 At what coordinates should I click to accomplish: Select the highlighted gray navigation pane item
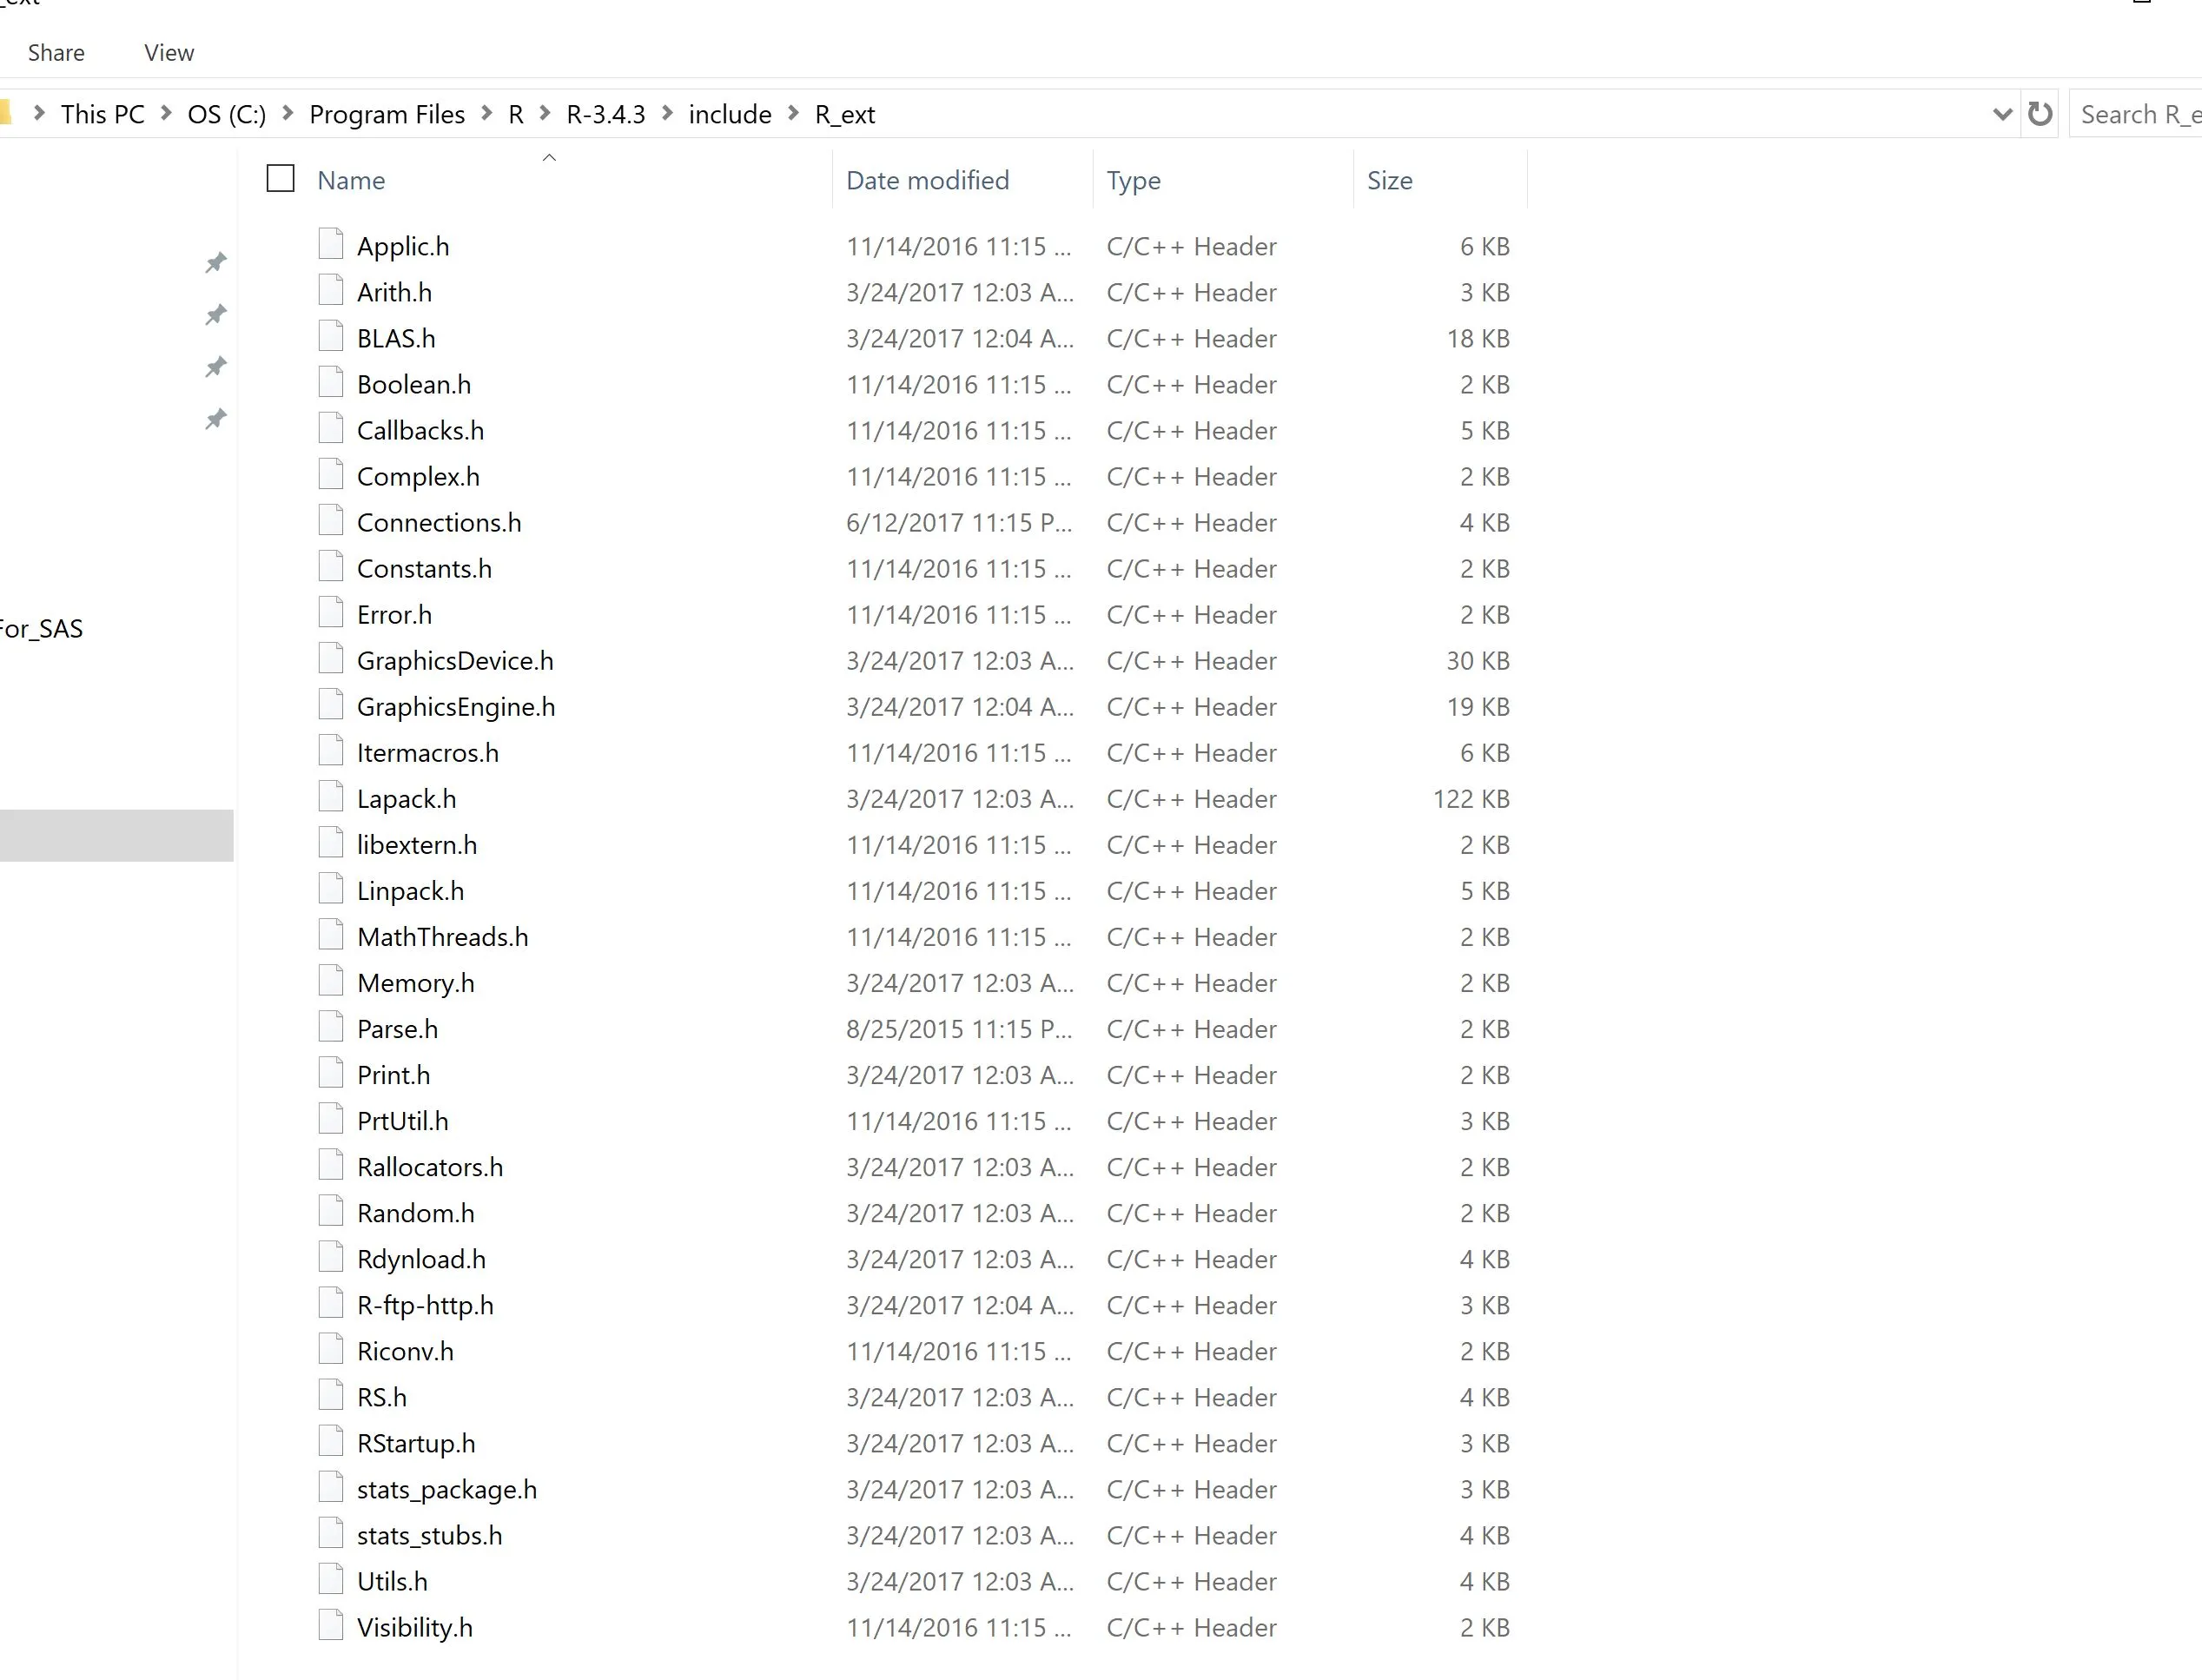tap(116, 835)
